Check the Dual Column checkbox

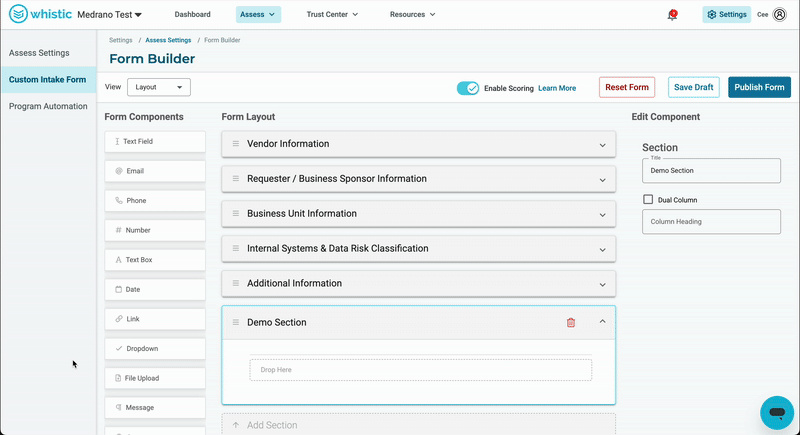point(648,199)
